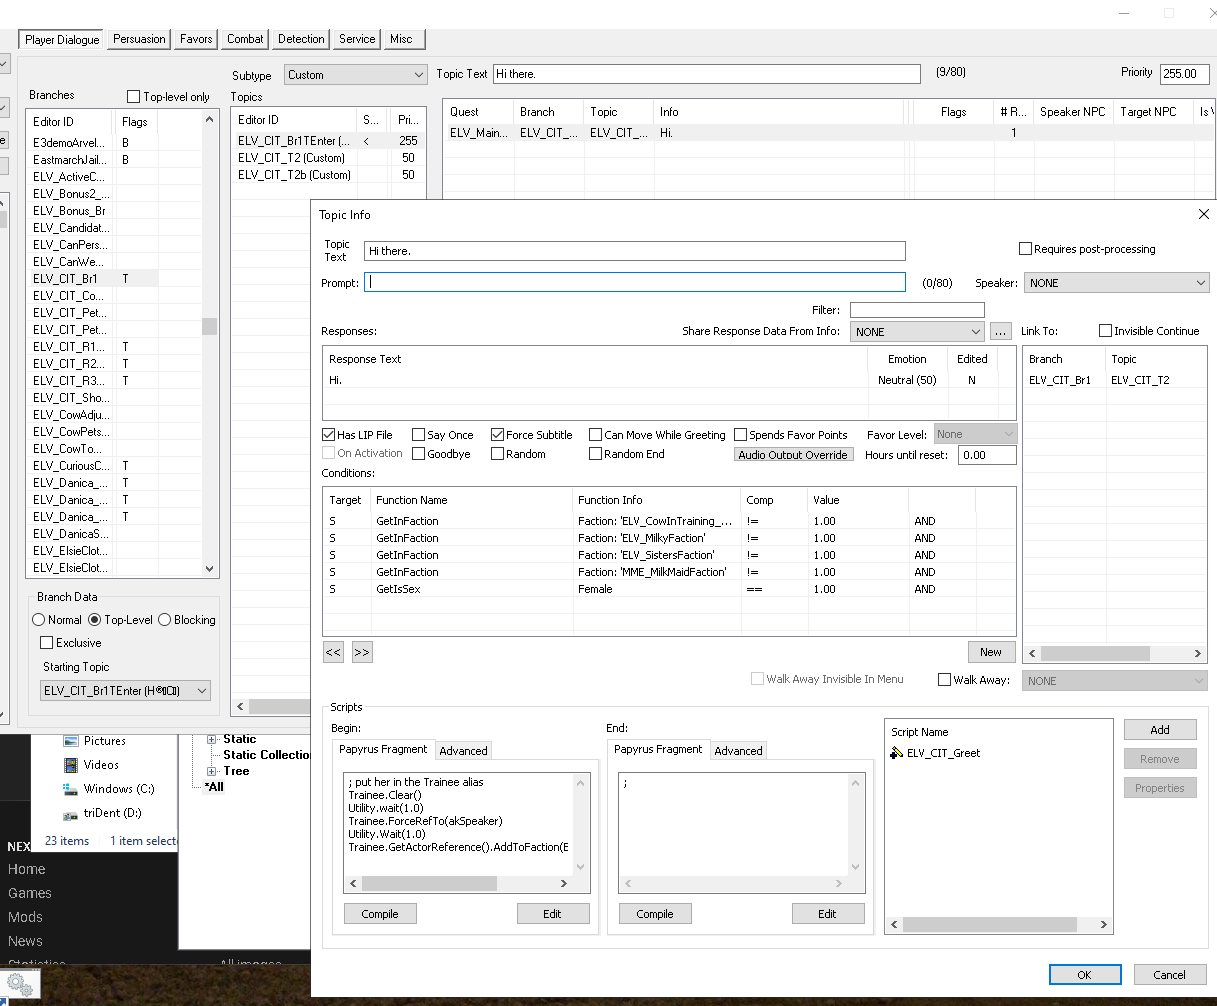Image resolution: width=1217 pixels, height=1006 pixels.
Task: Open the Speaker dropdown
Action: point(1116,283)
